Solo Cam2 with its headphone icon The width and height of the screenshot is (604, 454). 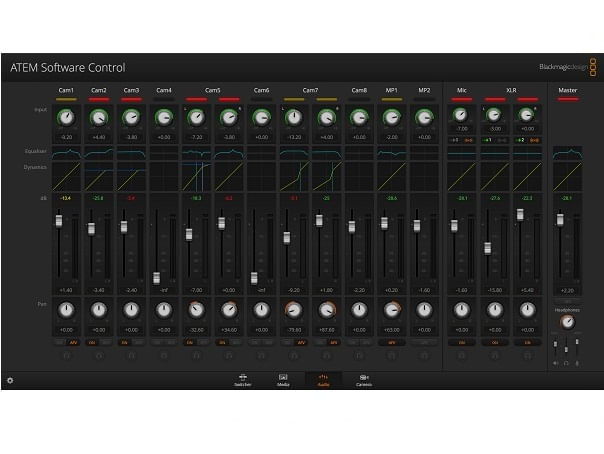pos(99,355)
